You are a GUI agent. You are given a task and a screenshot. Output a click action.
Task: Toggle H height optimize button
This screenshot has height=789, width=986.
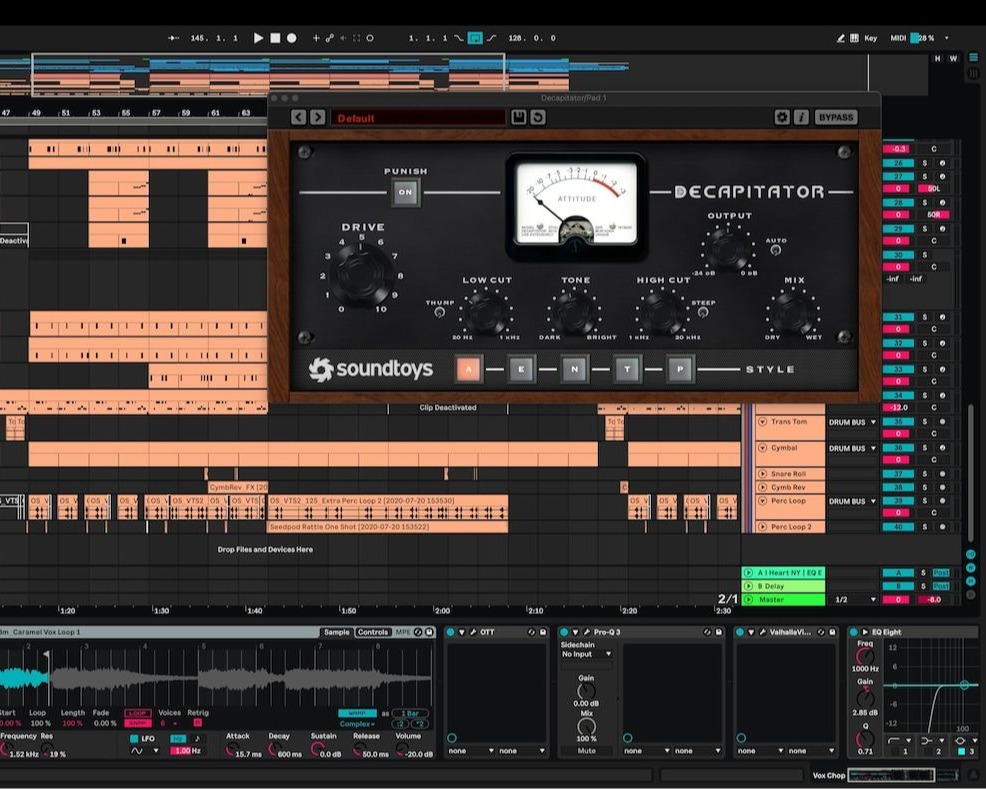(x=938, y=58)
